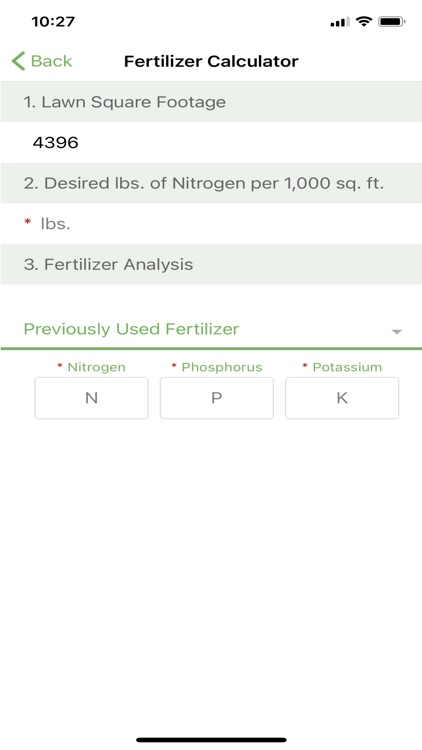The width and height of the screenshot is (422, 750).
Task: Select the Phosphorus P input box
Action: pyautogui.click(x=217, y=398)
